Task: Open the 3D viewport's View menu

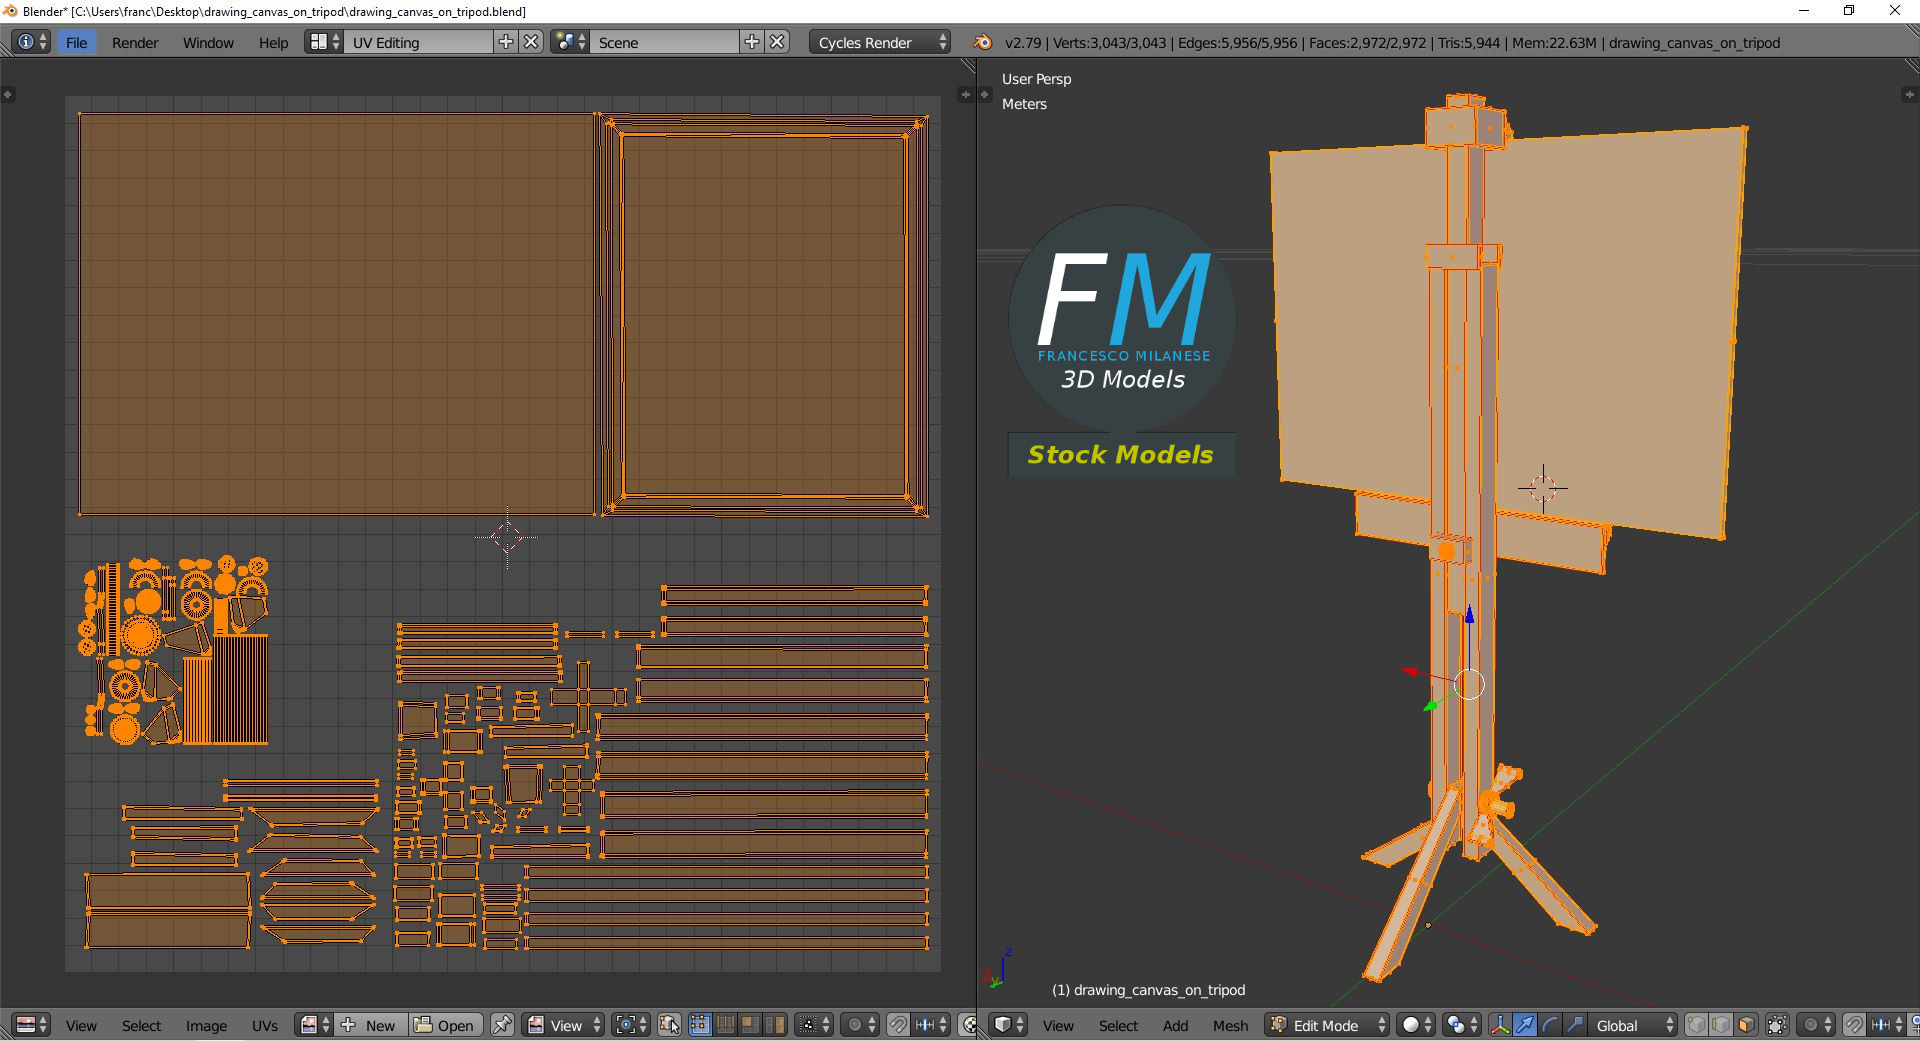Action: click(1058, 1025)
